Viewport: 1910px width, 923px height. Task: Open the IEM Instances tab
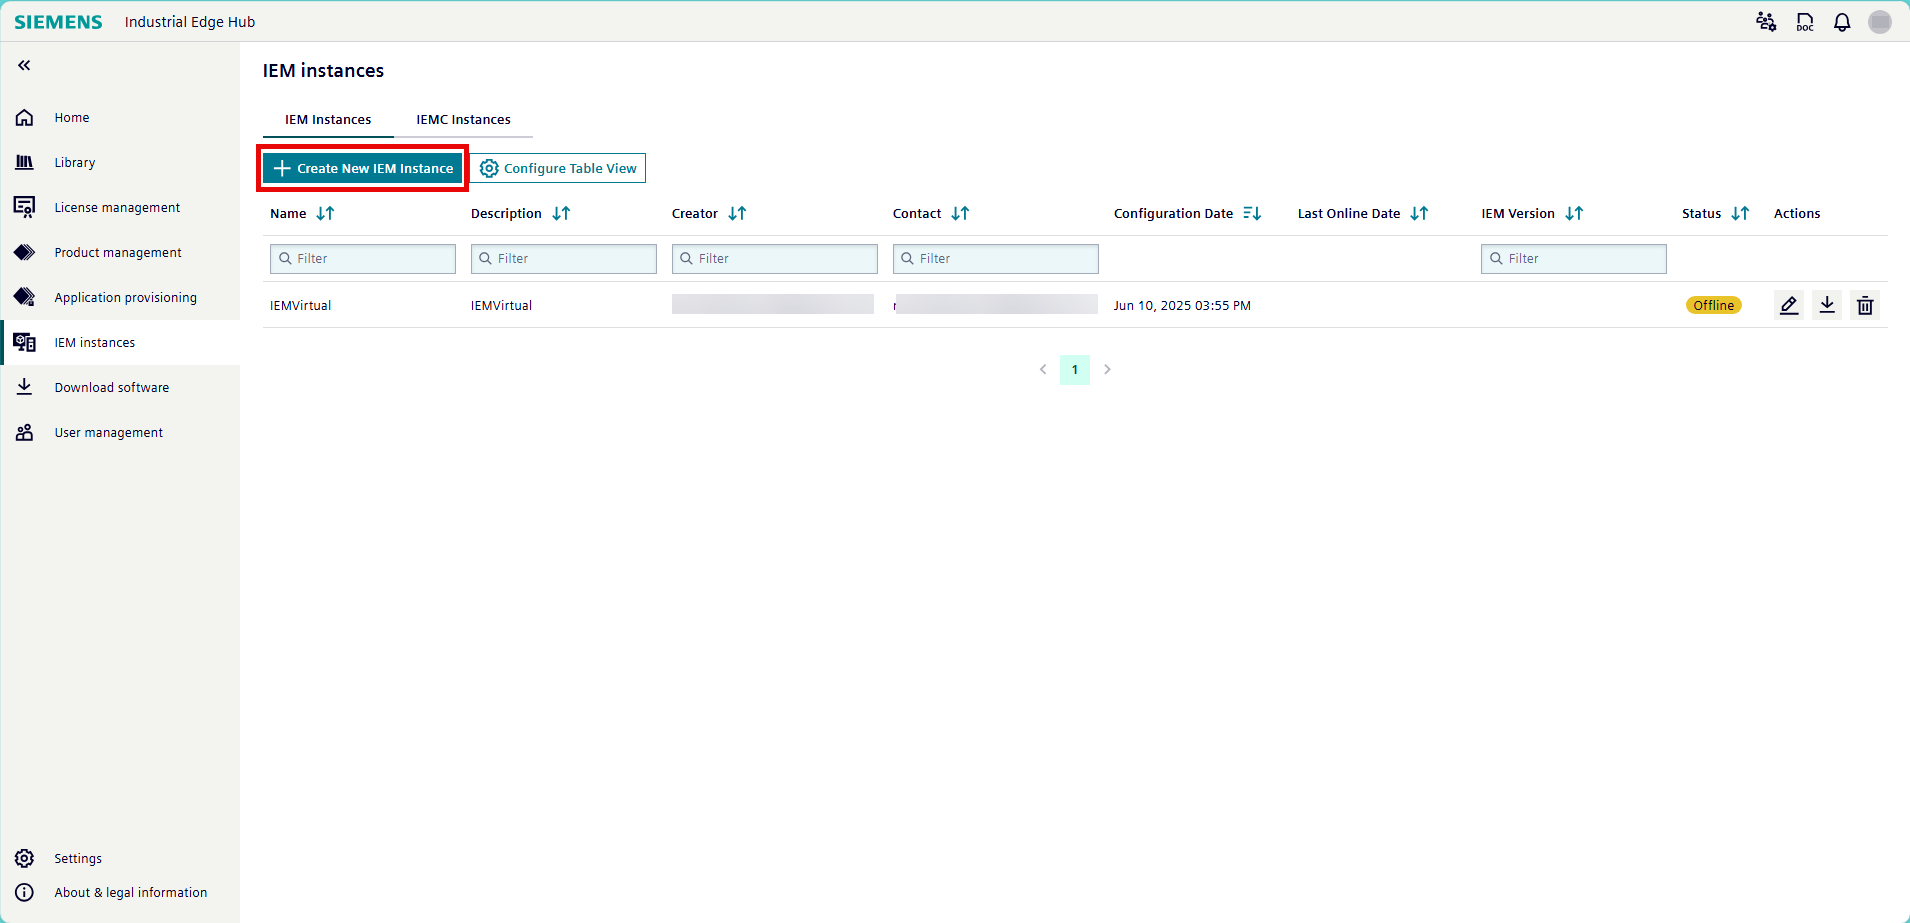click(x=327, y=119)
